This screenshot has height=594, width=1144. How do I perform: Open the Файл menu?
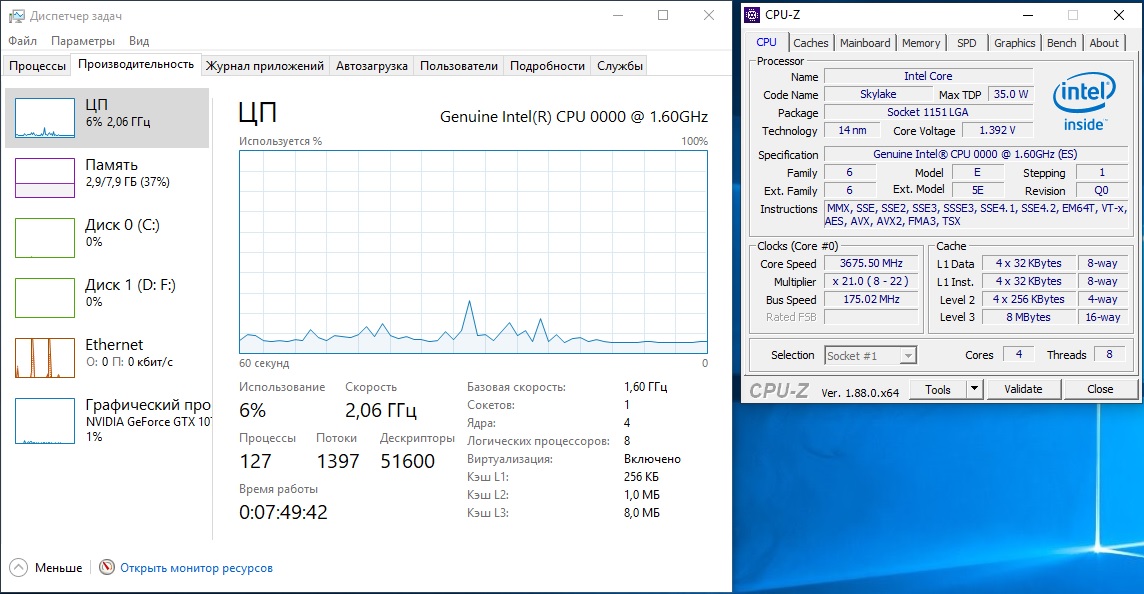(x=23, y=41)
